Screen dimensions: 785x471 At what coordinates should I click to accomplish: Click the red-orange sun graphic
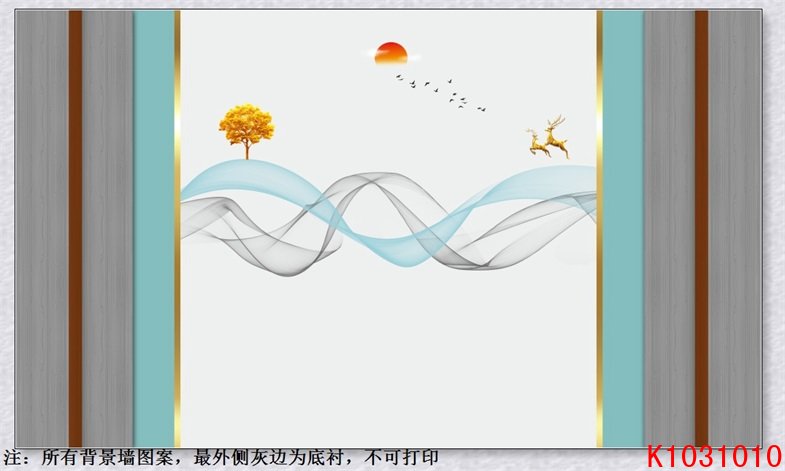[x=391, y=53]
